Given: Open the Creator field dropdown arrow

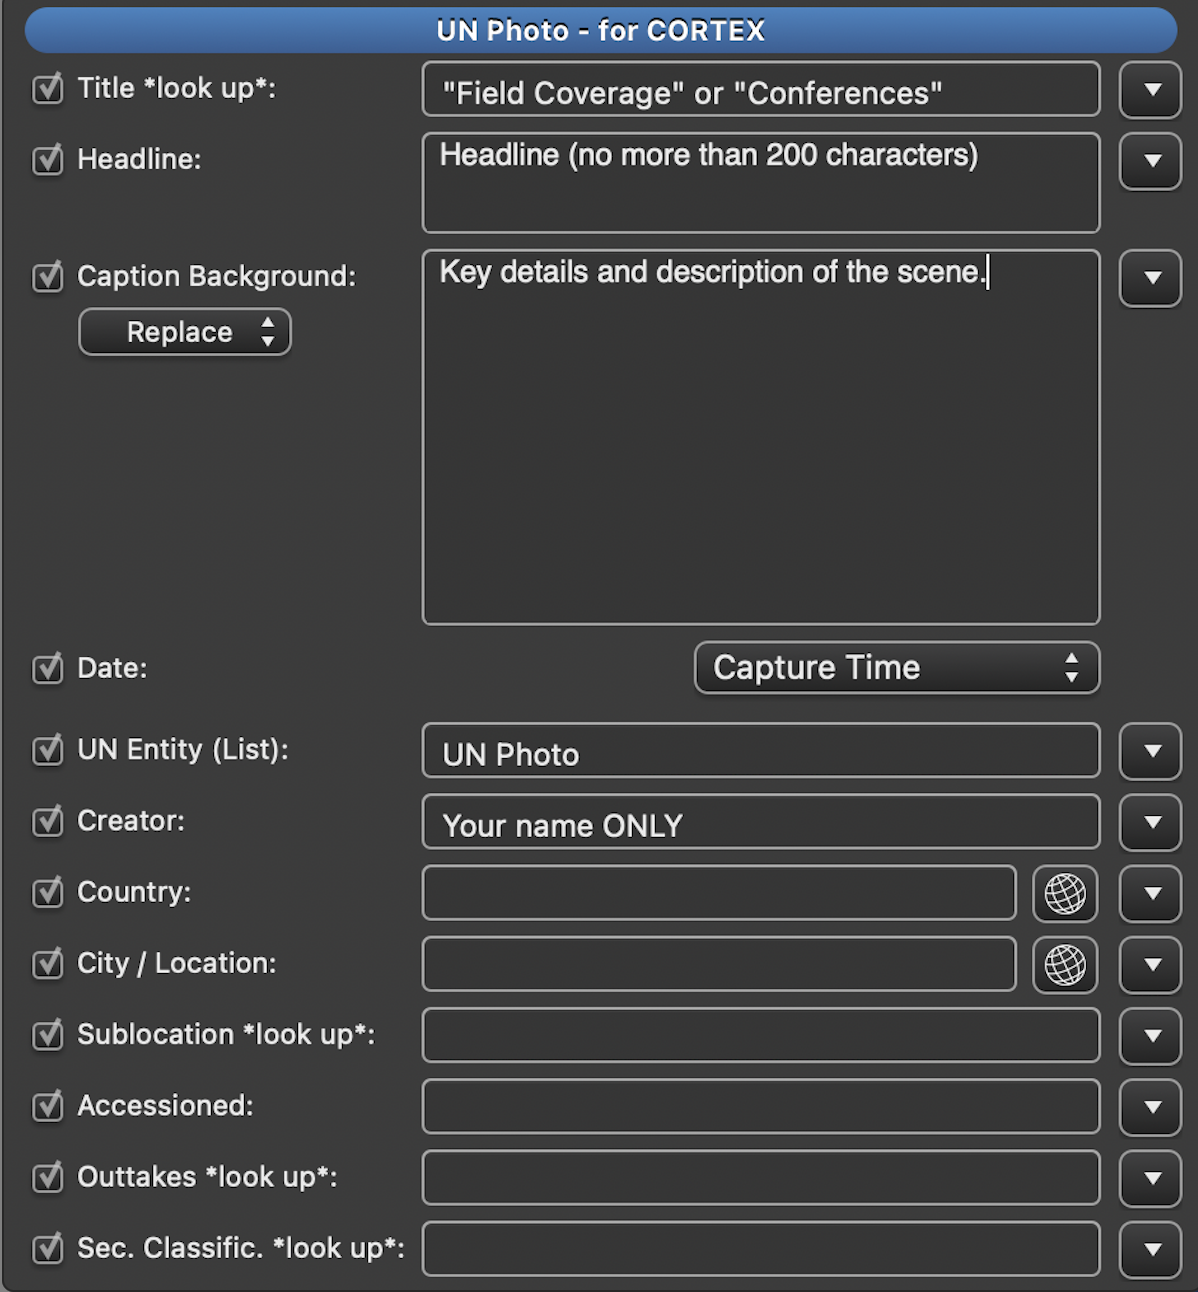Looking at the screenshot, I should pyautogui.click(x=1151, y=823).
